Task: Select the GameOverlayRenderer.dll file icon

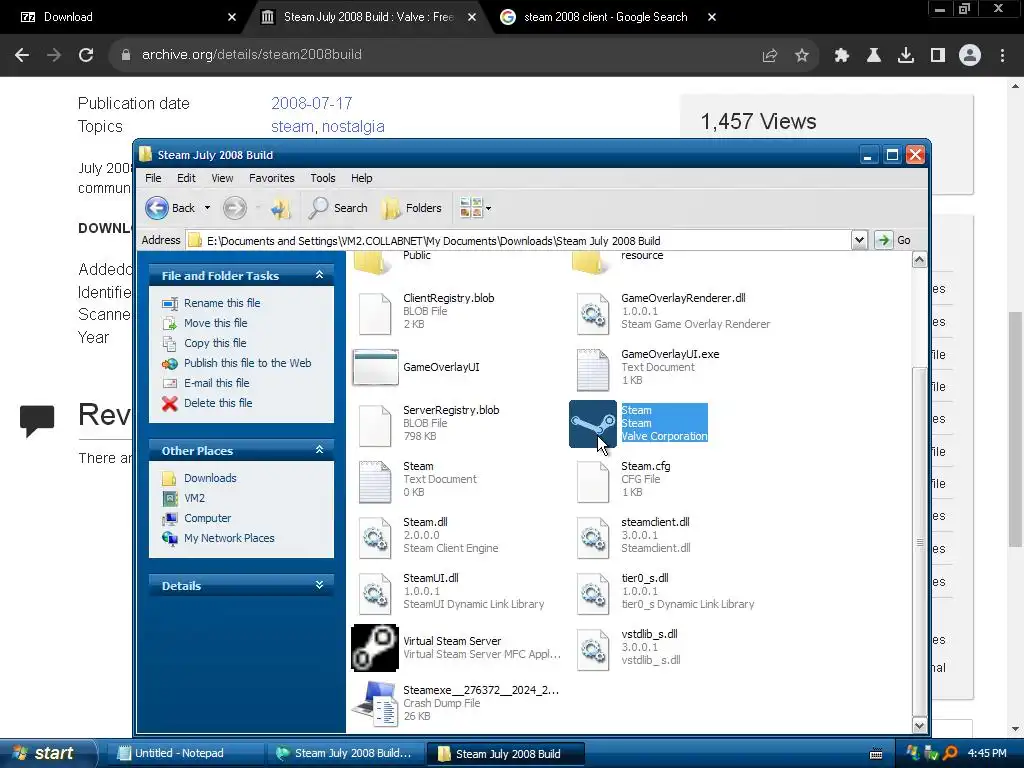Action: pyautogui.click(x=593, y=312)
